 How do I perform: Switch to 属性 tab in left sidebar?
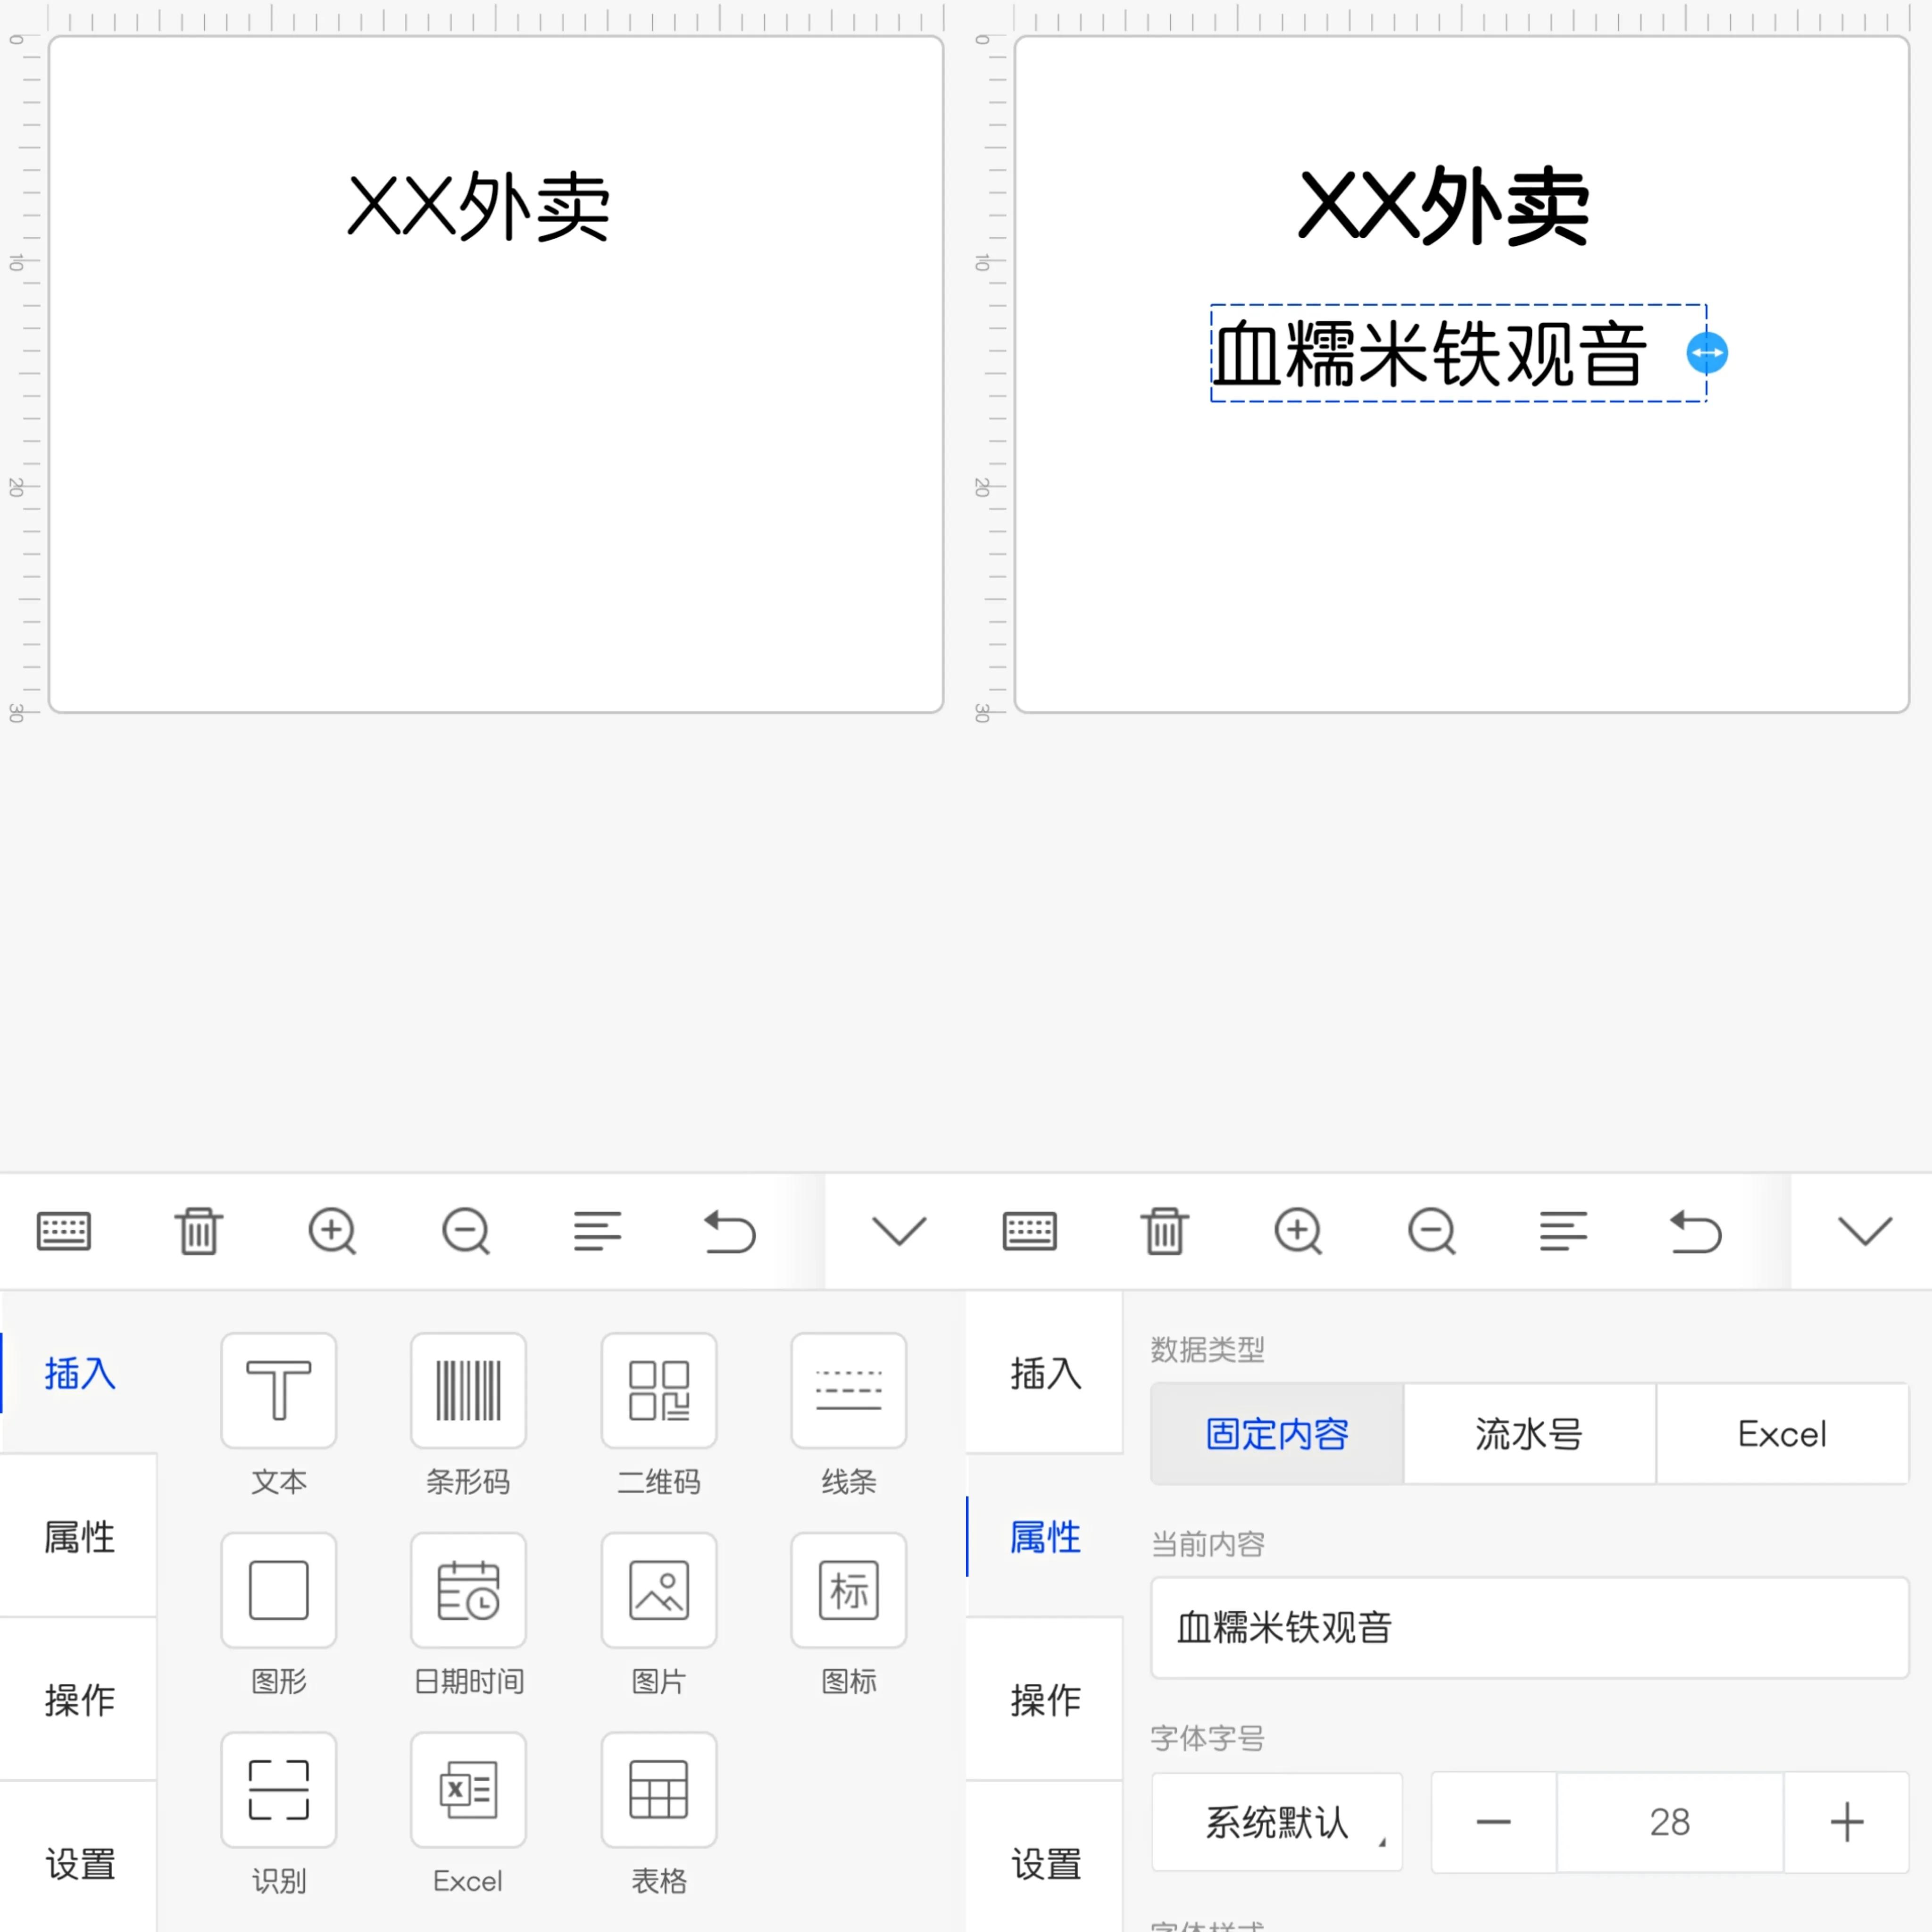click(79, 1537)
